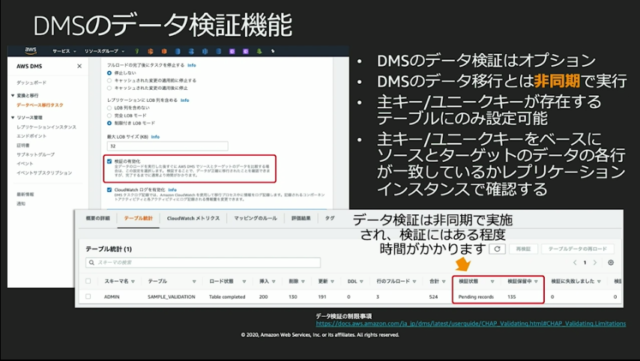Open table settings gear icon
Viewport: 640px width, 361px height.
(611, 263)
